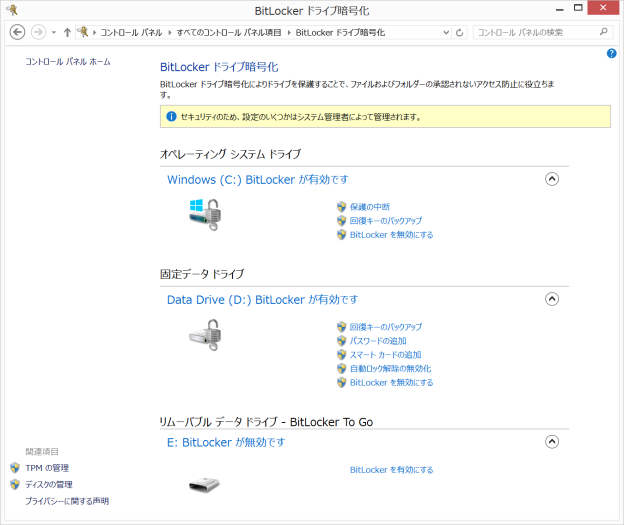Select コントロール パネル breadcrumb
Image resolution: width=624 pixels, height=525 pixels.
(x=131, y=33)
